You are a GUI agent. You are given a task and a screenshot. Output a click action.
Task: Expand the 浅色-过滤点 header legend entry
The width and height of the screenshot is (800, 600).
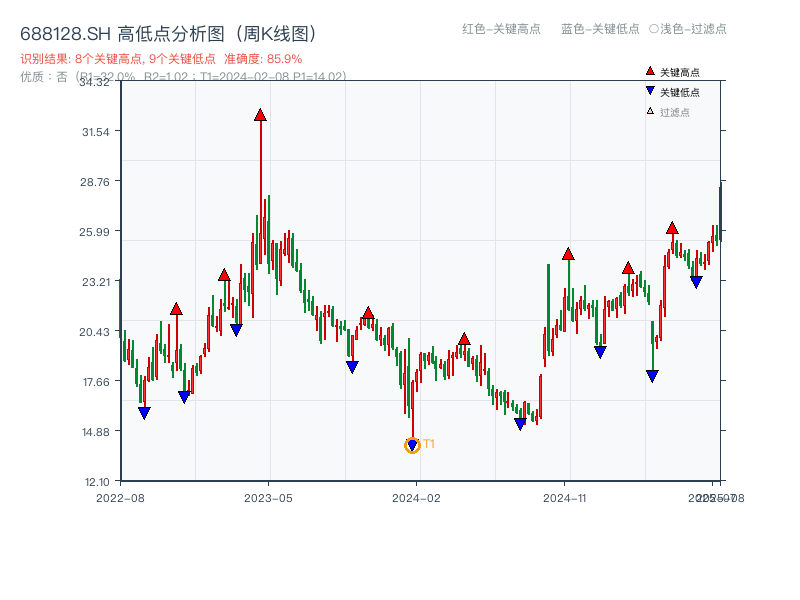[688, 30]
